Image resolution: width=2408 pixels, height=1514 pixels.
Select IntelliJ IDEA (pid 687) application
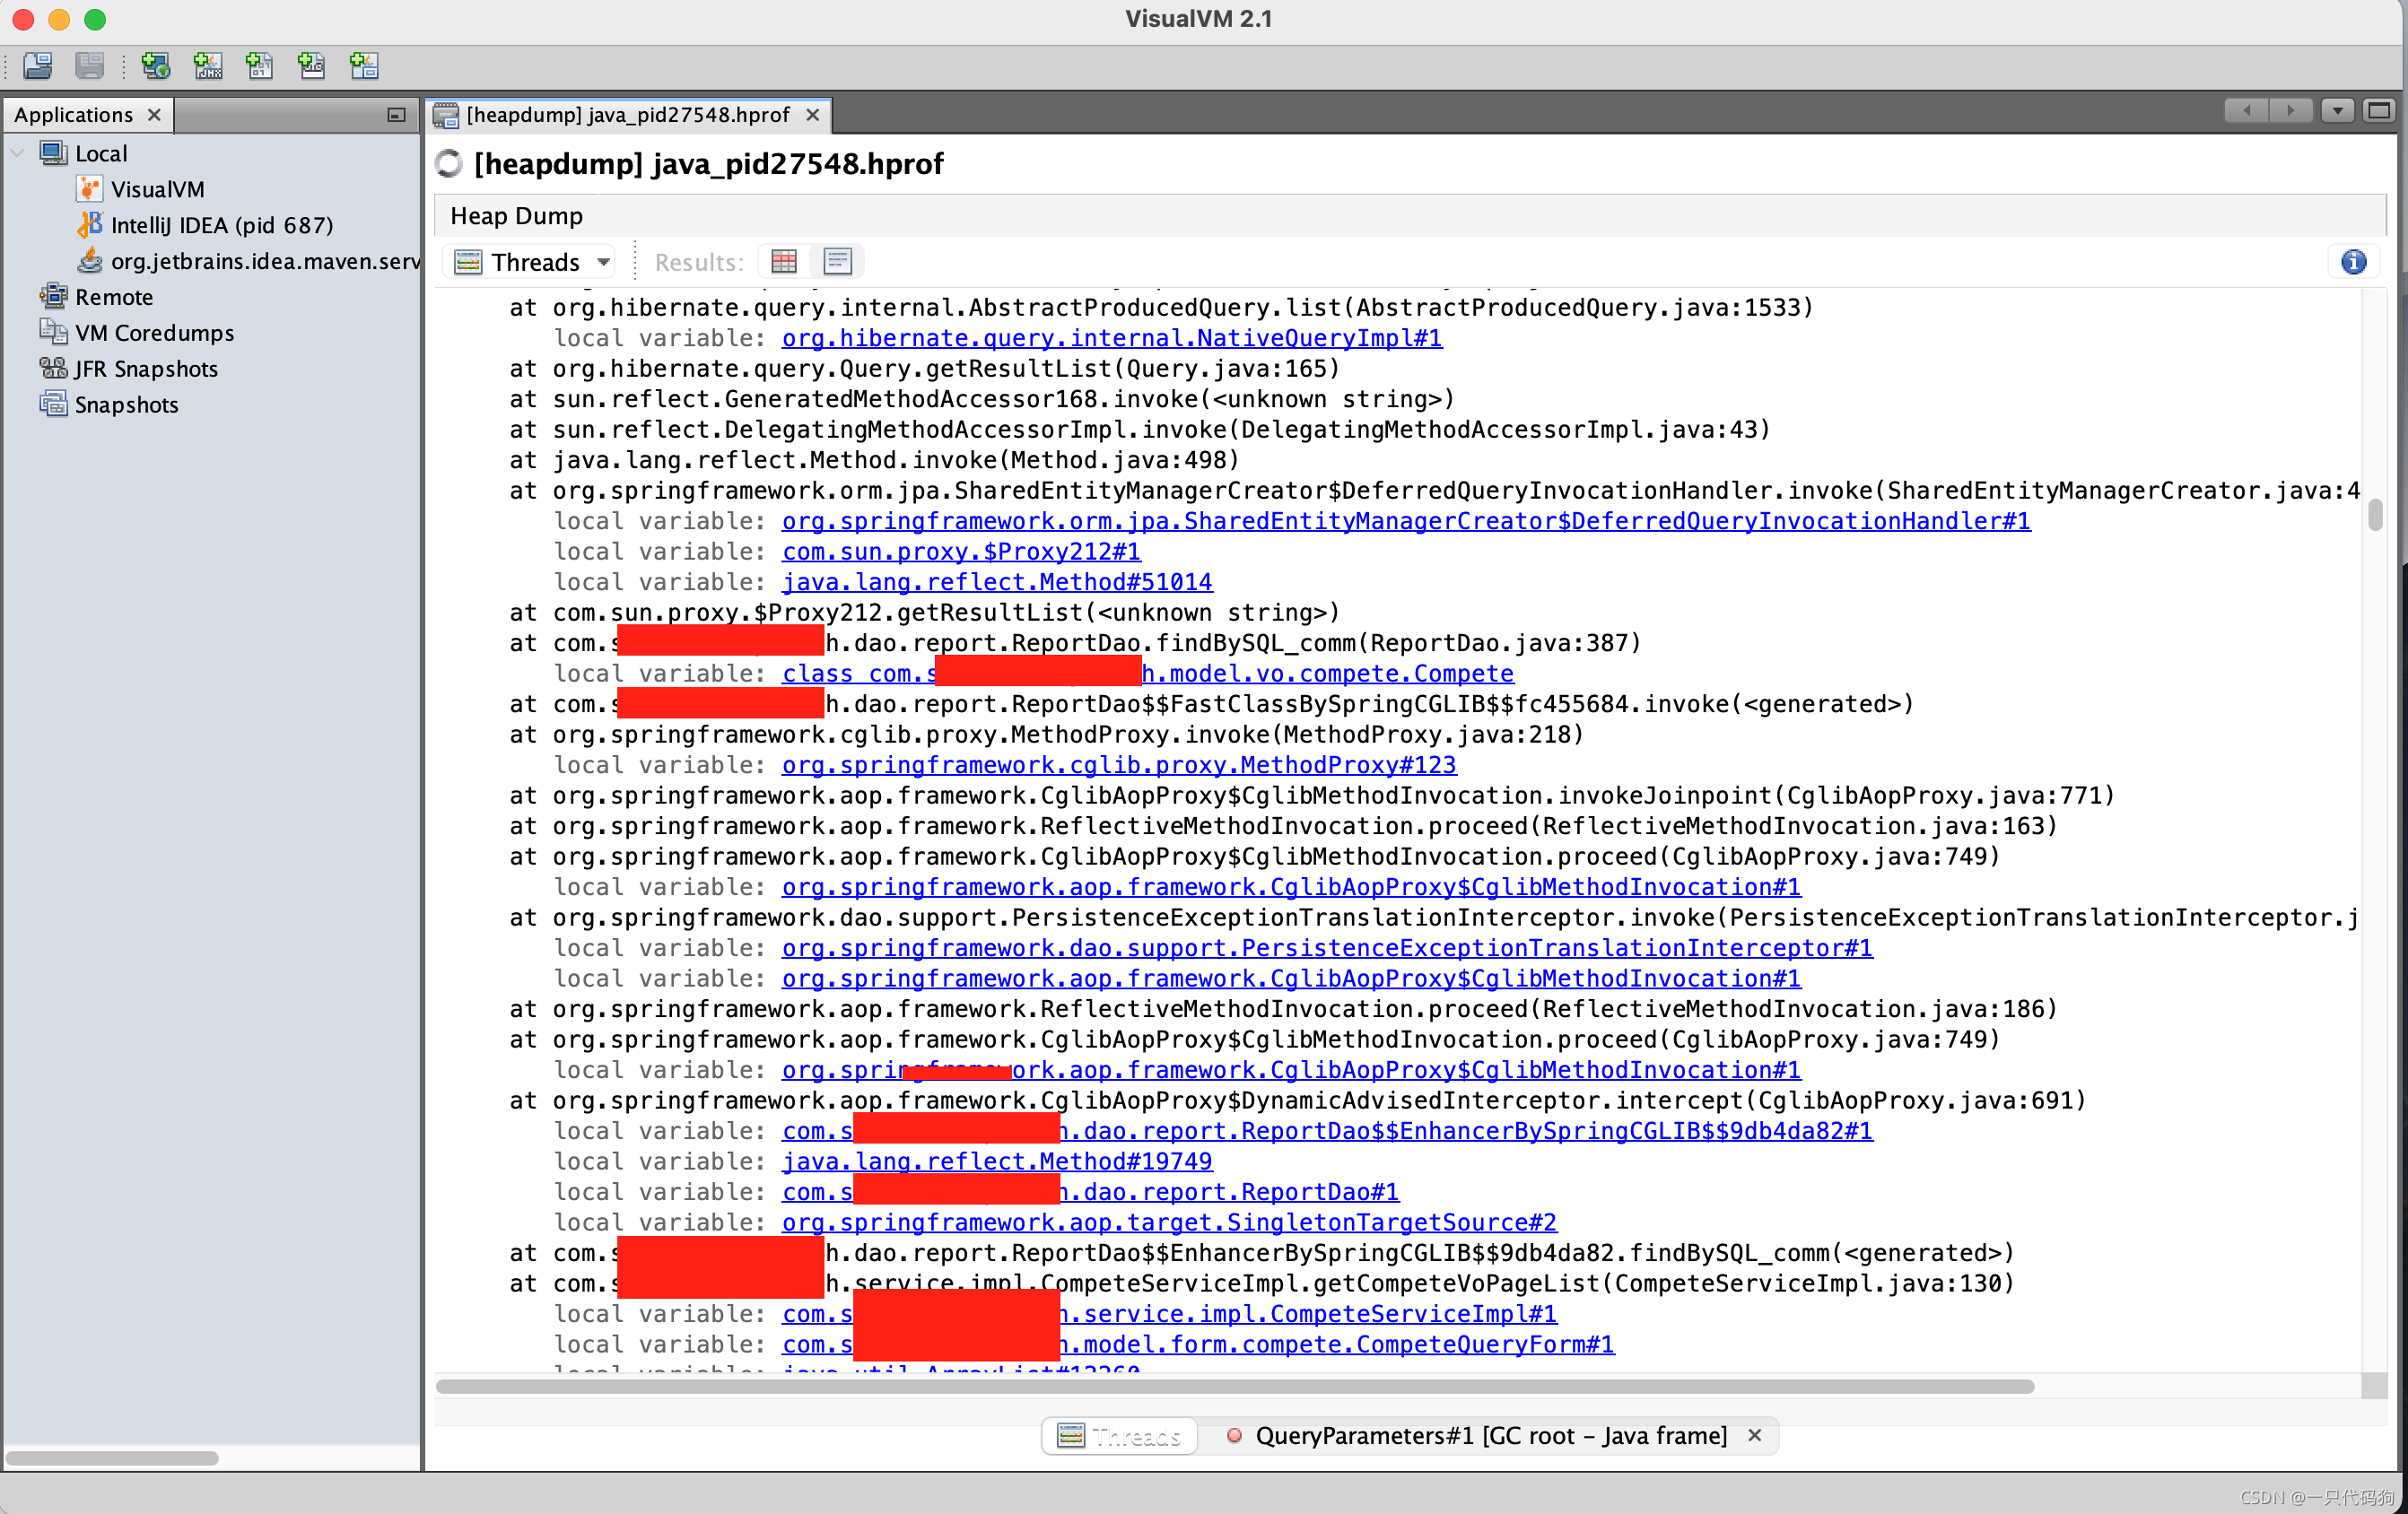221,225
